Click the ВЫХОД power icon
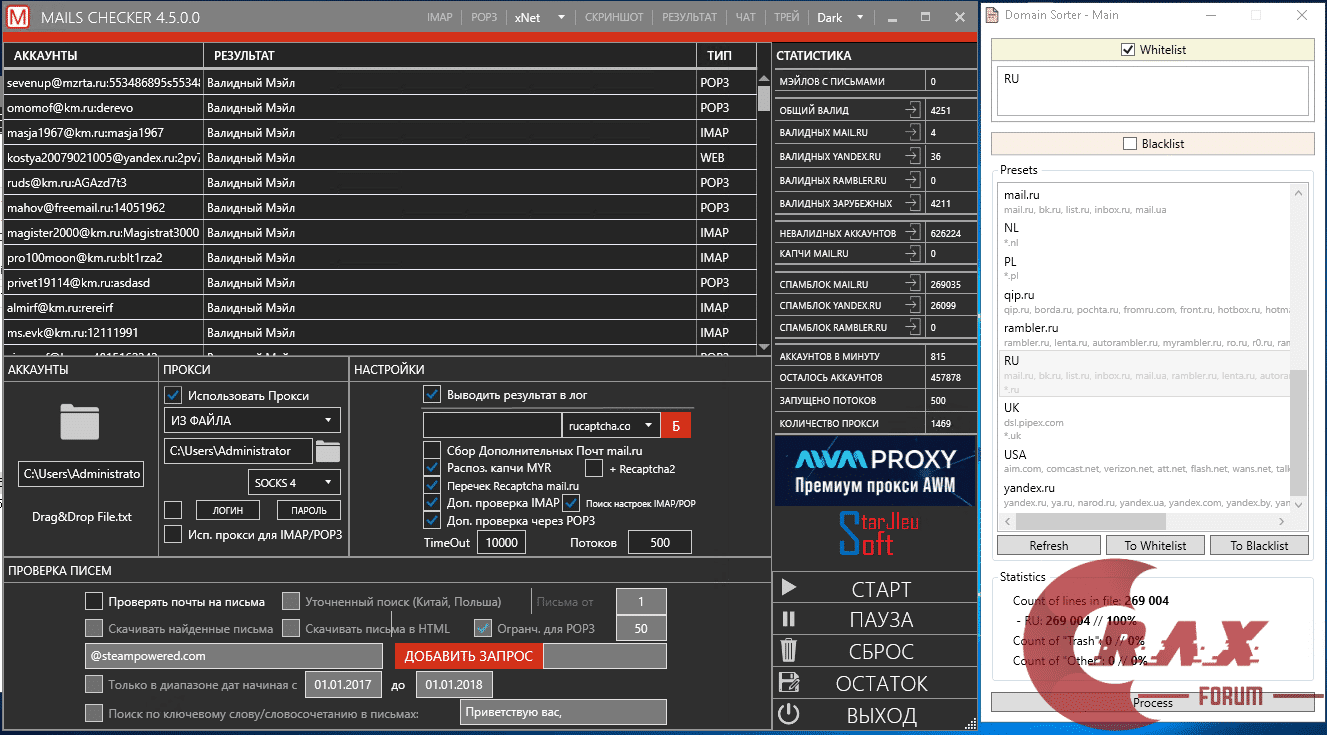The height and width of the screenshot is (735, 1327). [x=788, y=715]
